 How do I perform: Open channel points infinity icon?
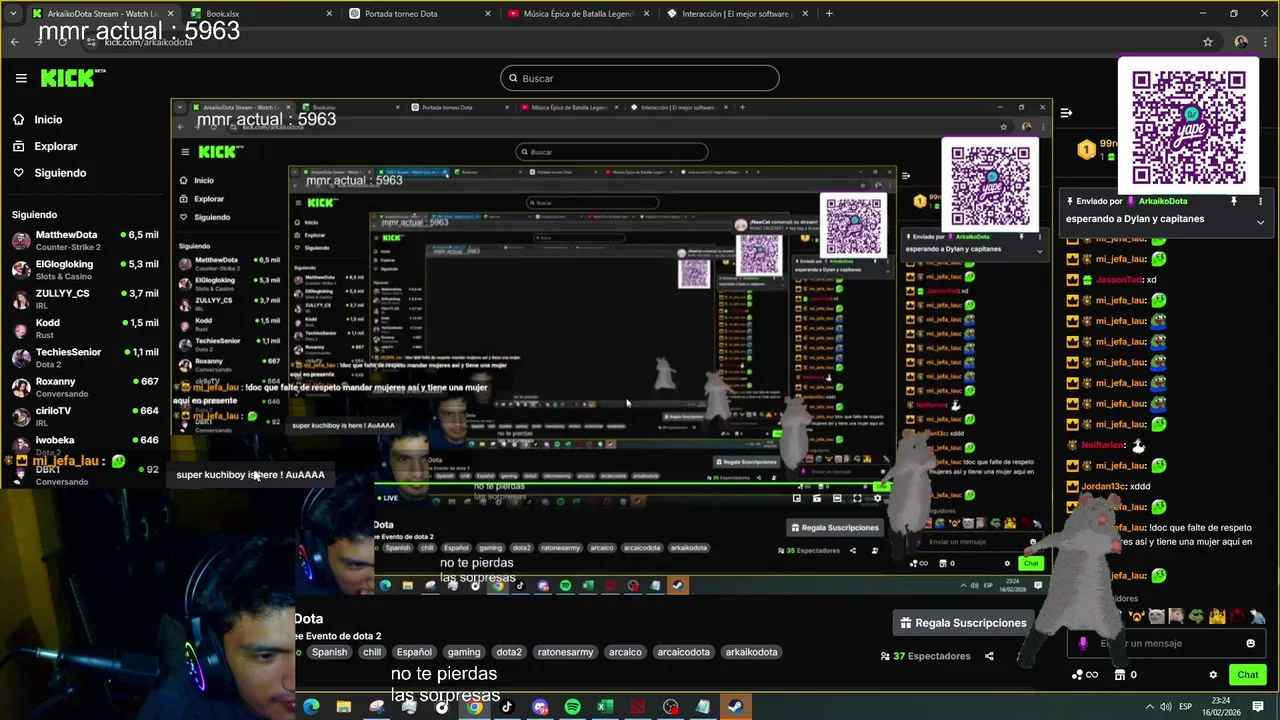(x=1084, y=675)
